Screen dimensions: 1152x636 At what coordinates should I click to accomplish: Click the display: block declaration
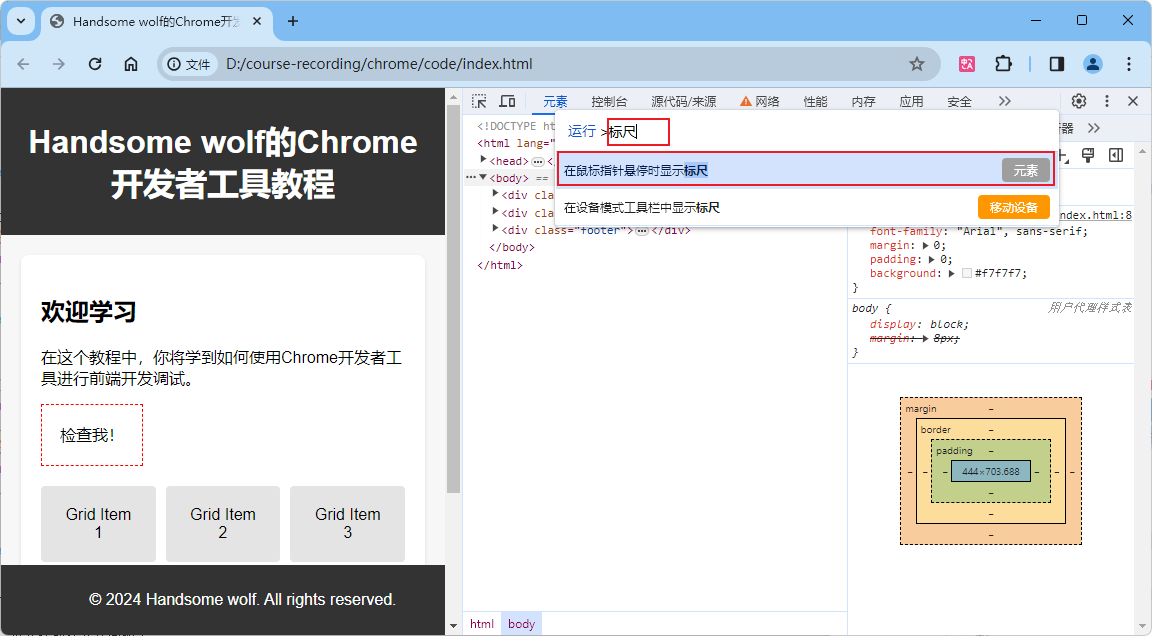coord(919,324)
